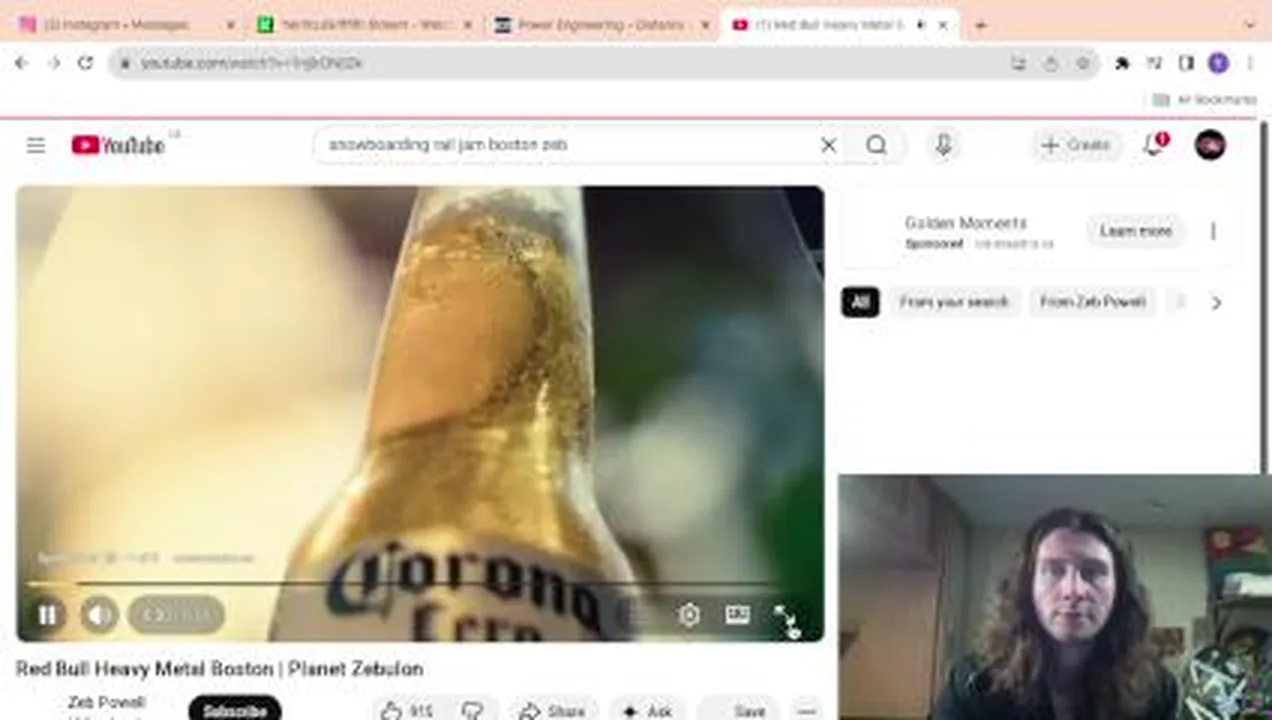
Task: Clear the search box text
Action: pyautogui.click(x=828, y=145)
